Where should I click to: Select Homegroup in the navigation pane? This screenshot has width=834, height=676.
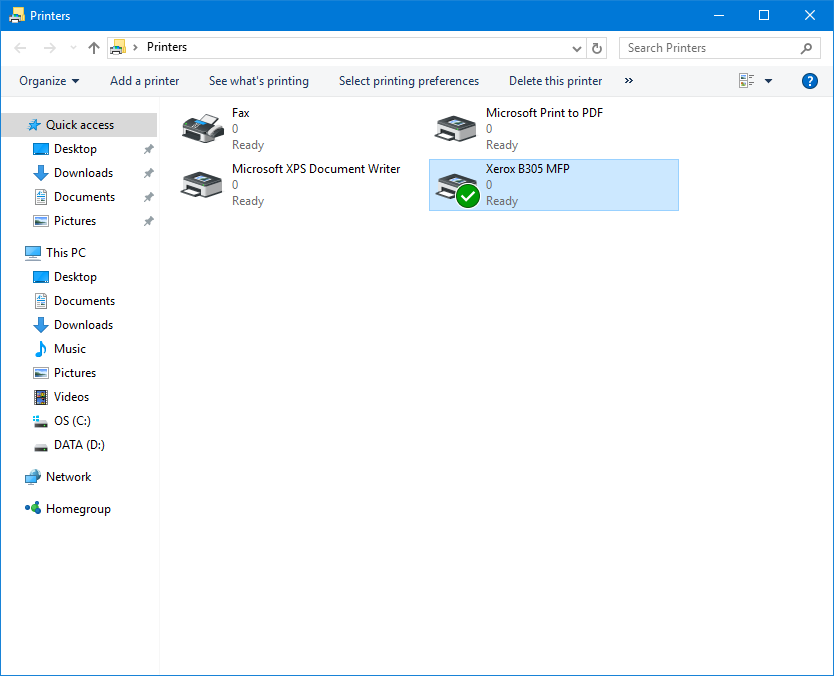click(78, 509)
